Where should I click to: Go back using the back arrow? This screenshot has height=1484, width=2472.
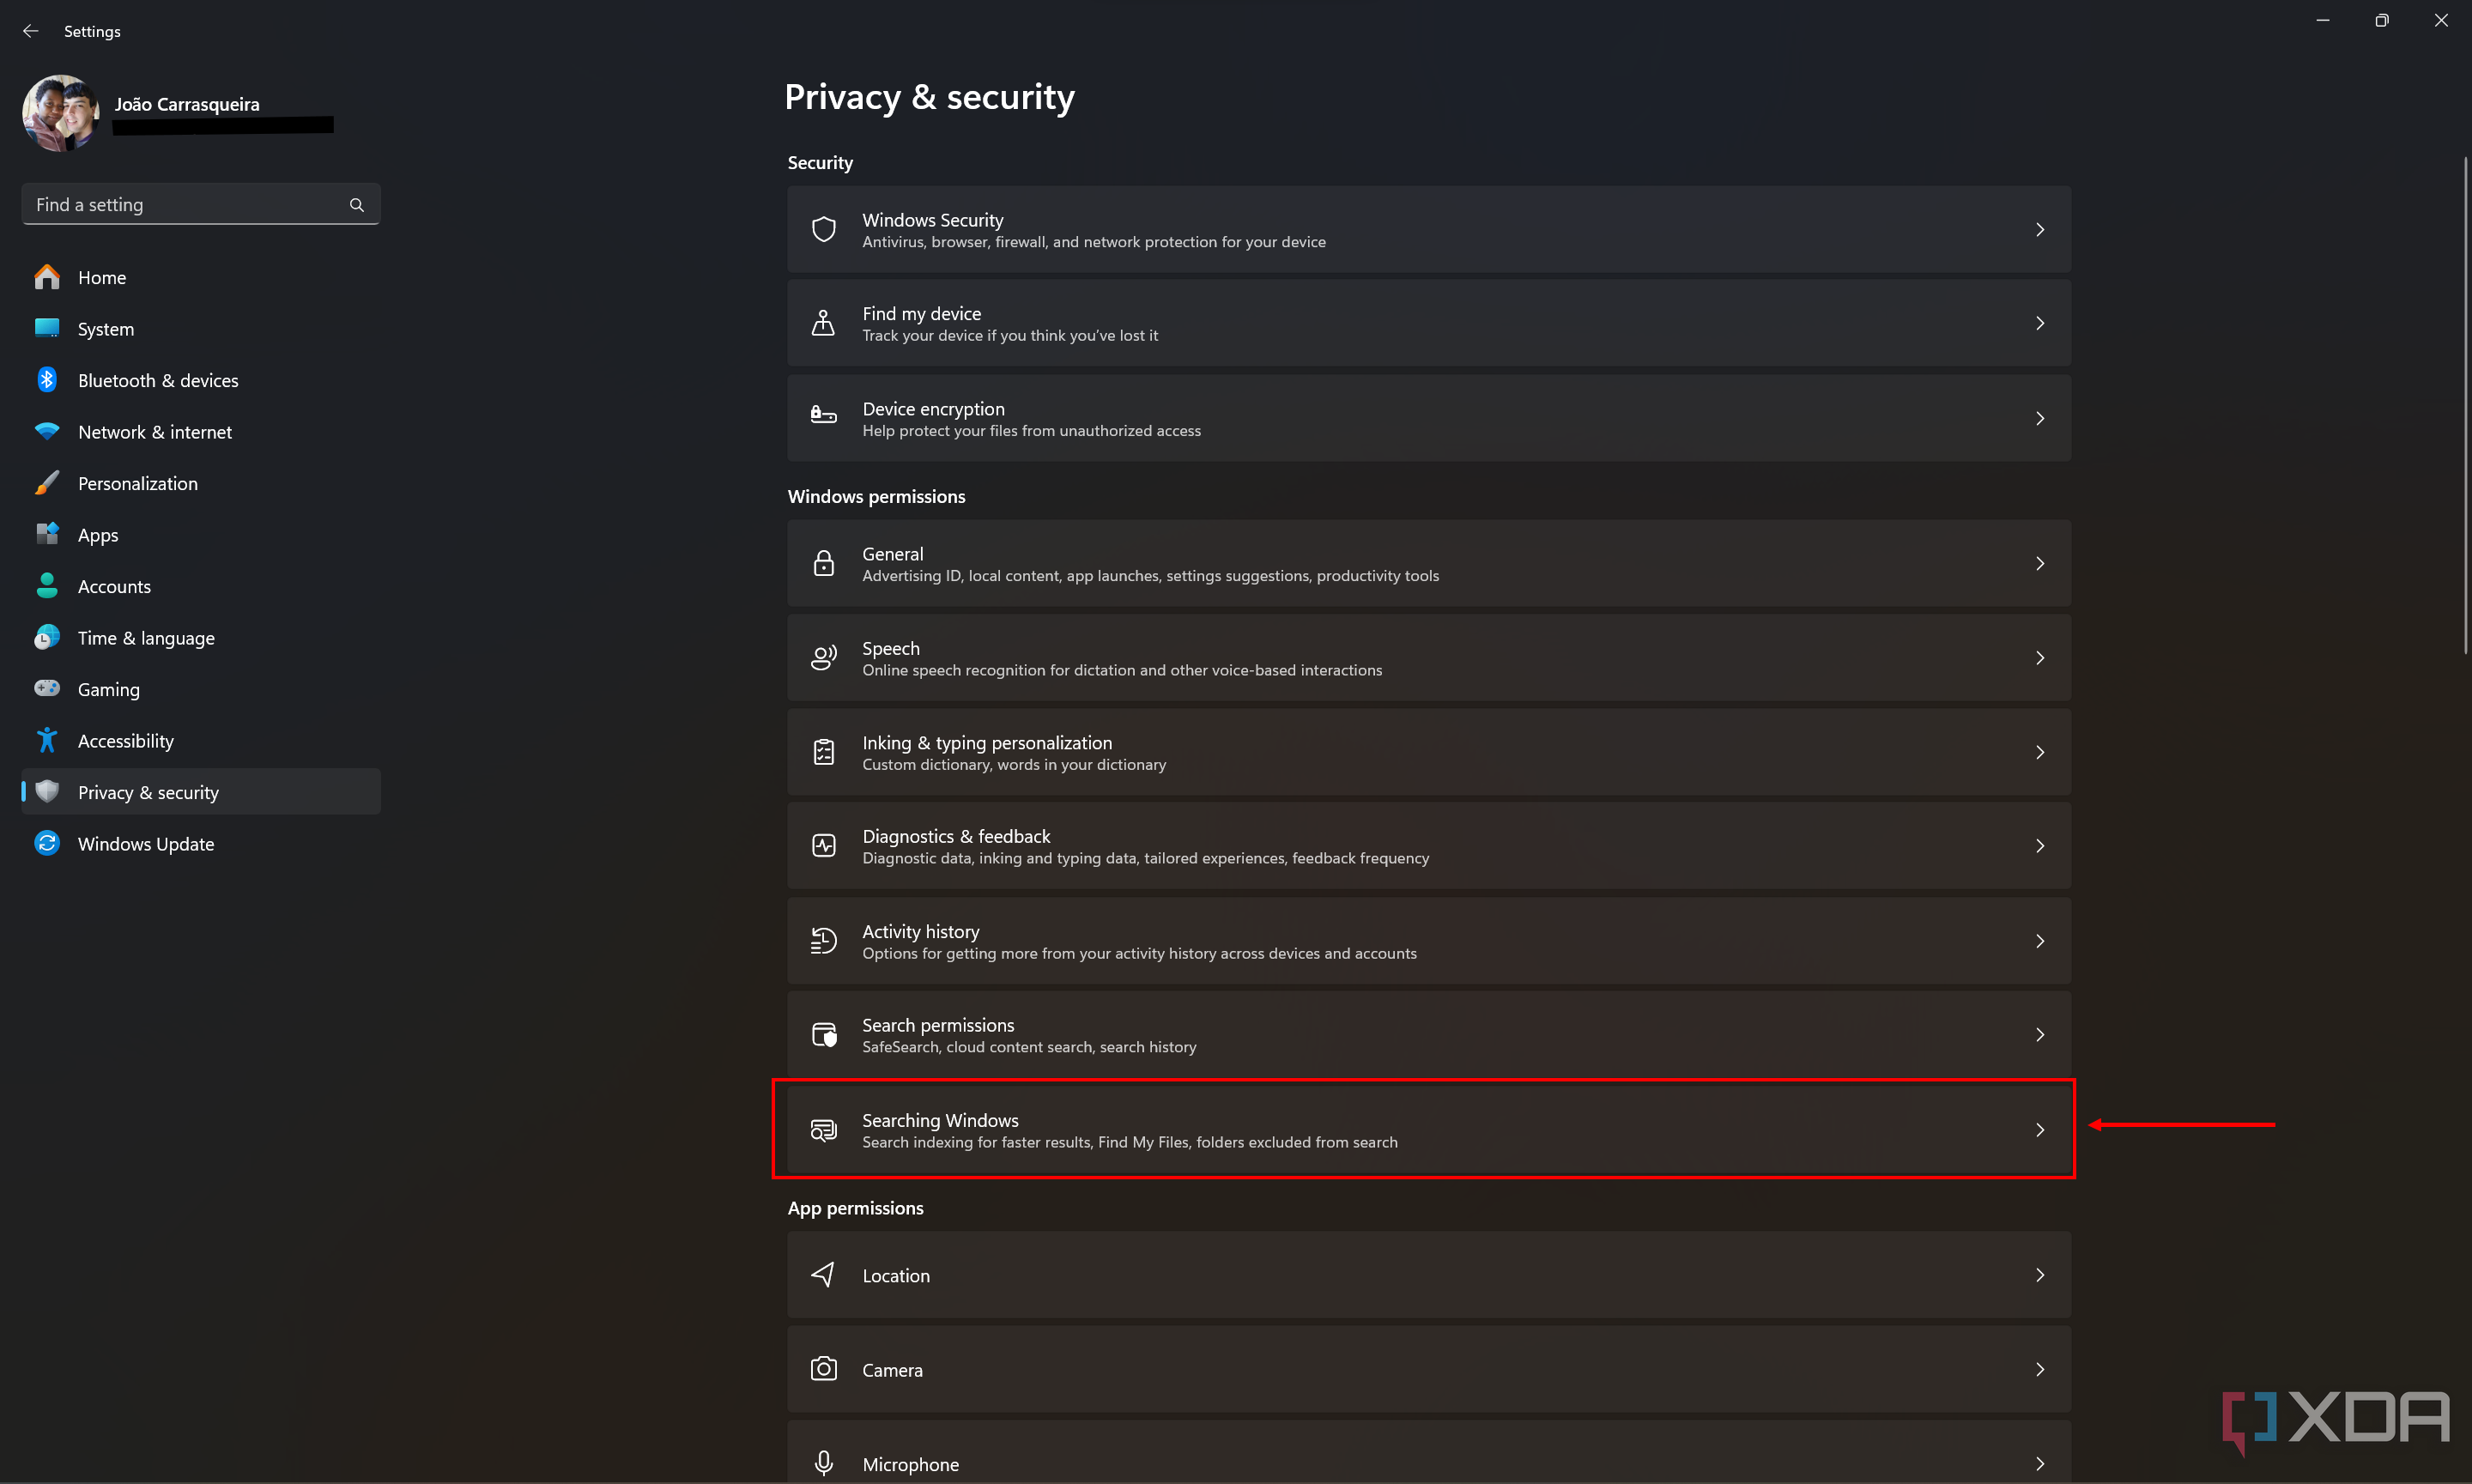coord(31,31)
